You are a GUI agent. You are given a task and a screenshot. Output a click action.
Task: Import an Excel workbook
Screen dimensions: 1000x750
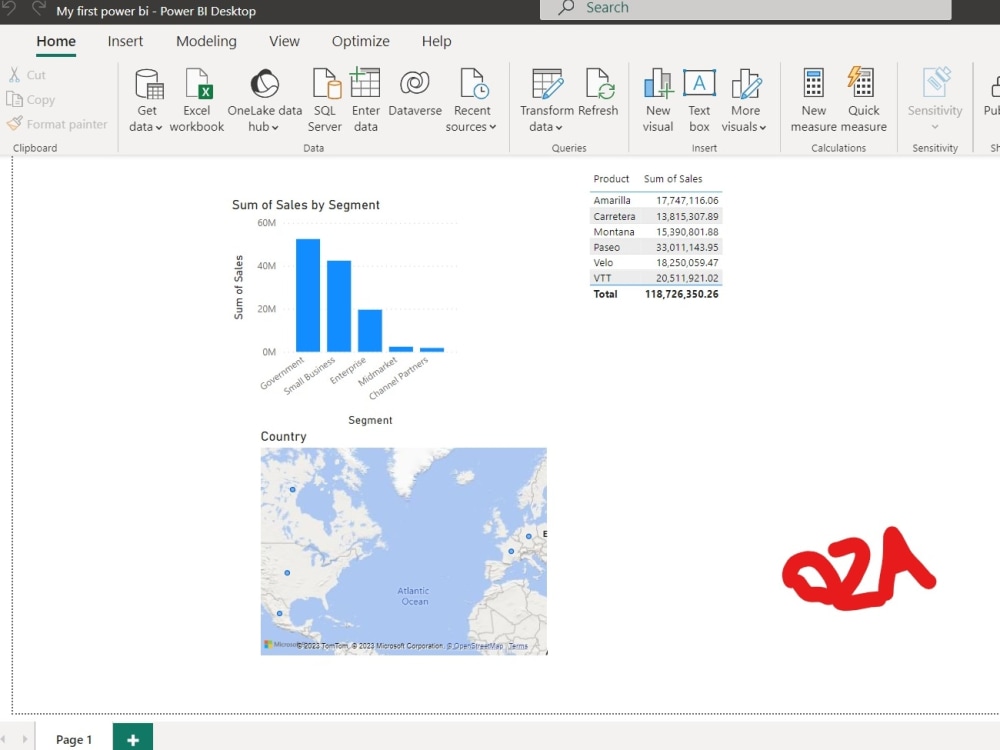196,100
